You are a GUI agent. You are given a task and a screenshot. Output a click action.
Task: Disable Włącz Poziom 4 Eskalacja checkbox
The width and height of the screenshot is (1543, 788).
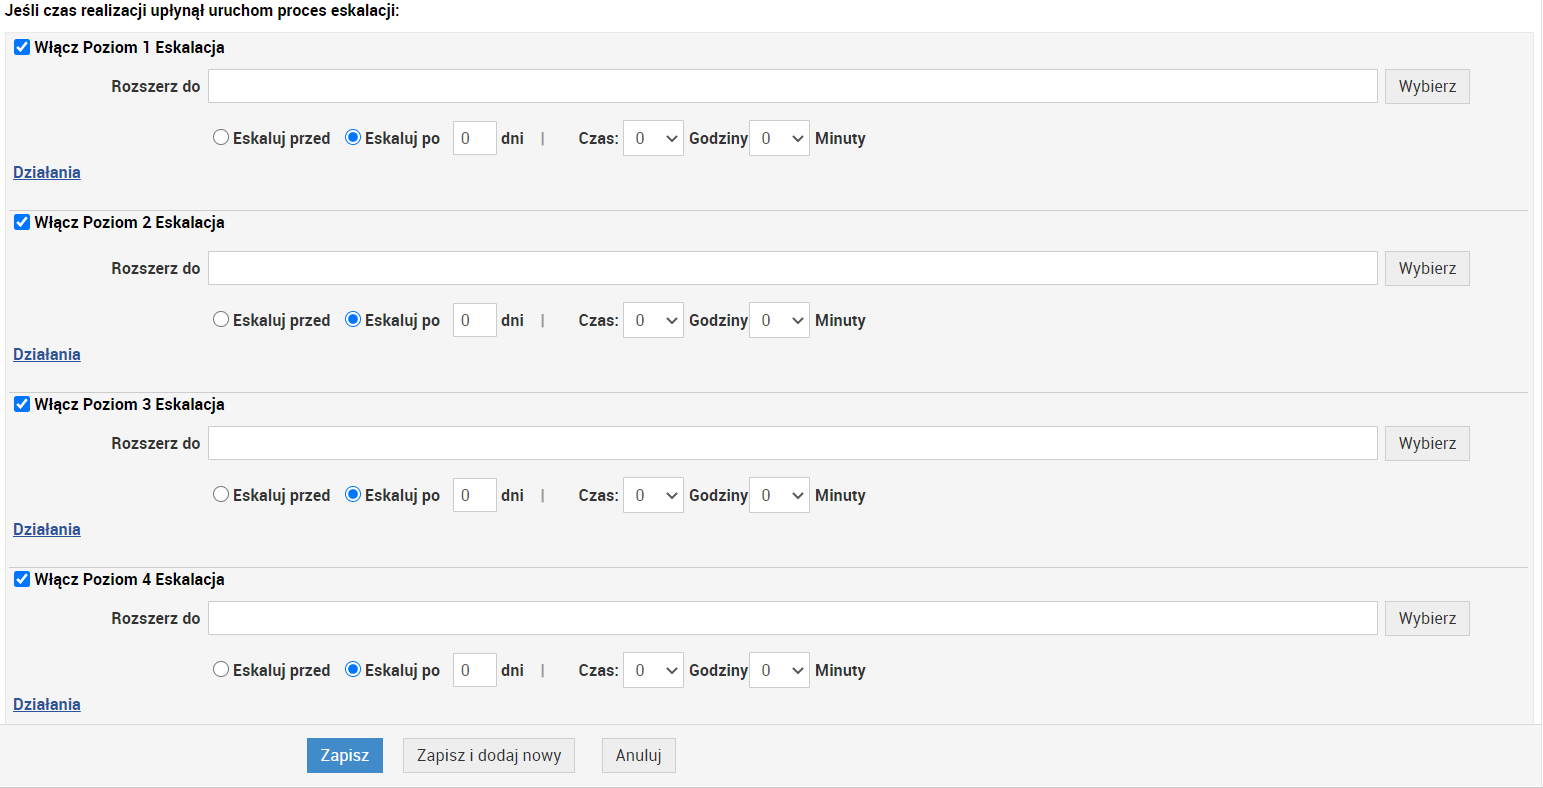point(22,579)
